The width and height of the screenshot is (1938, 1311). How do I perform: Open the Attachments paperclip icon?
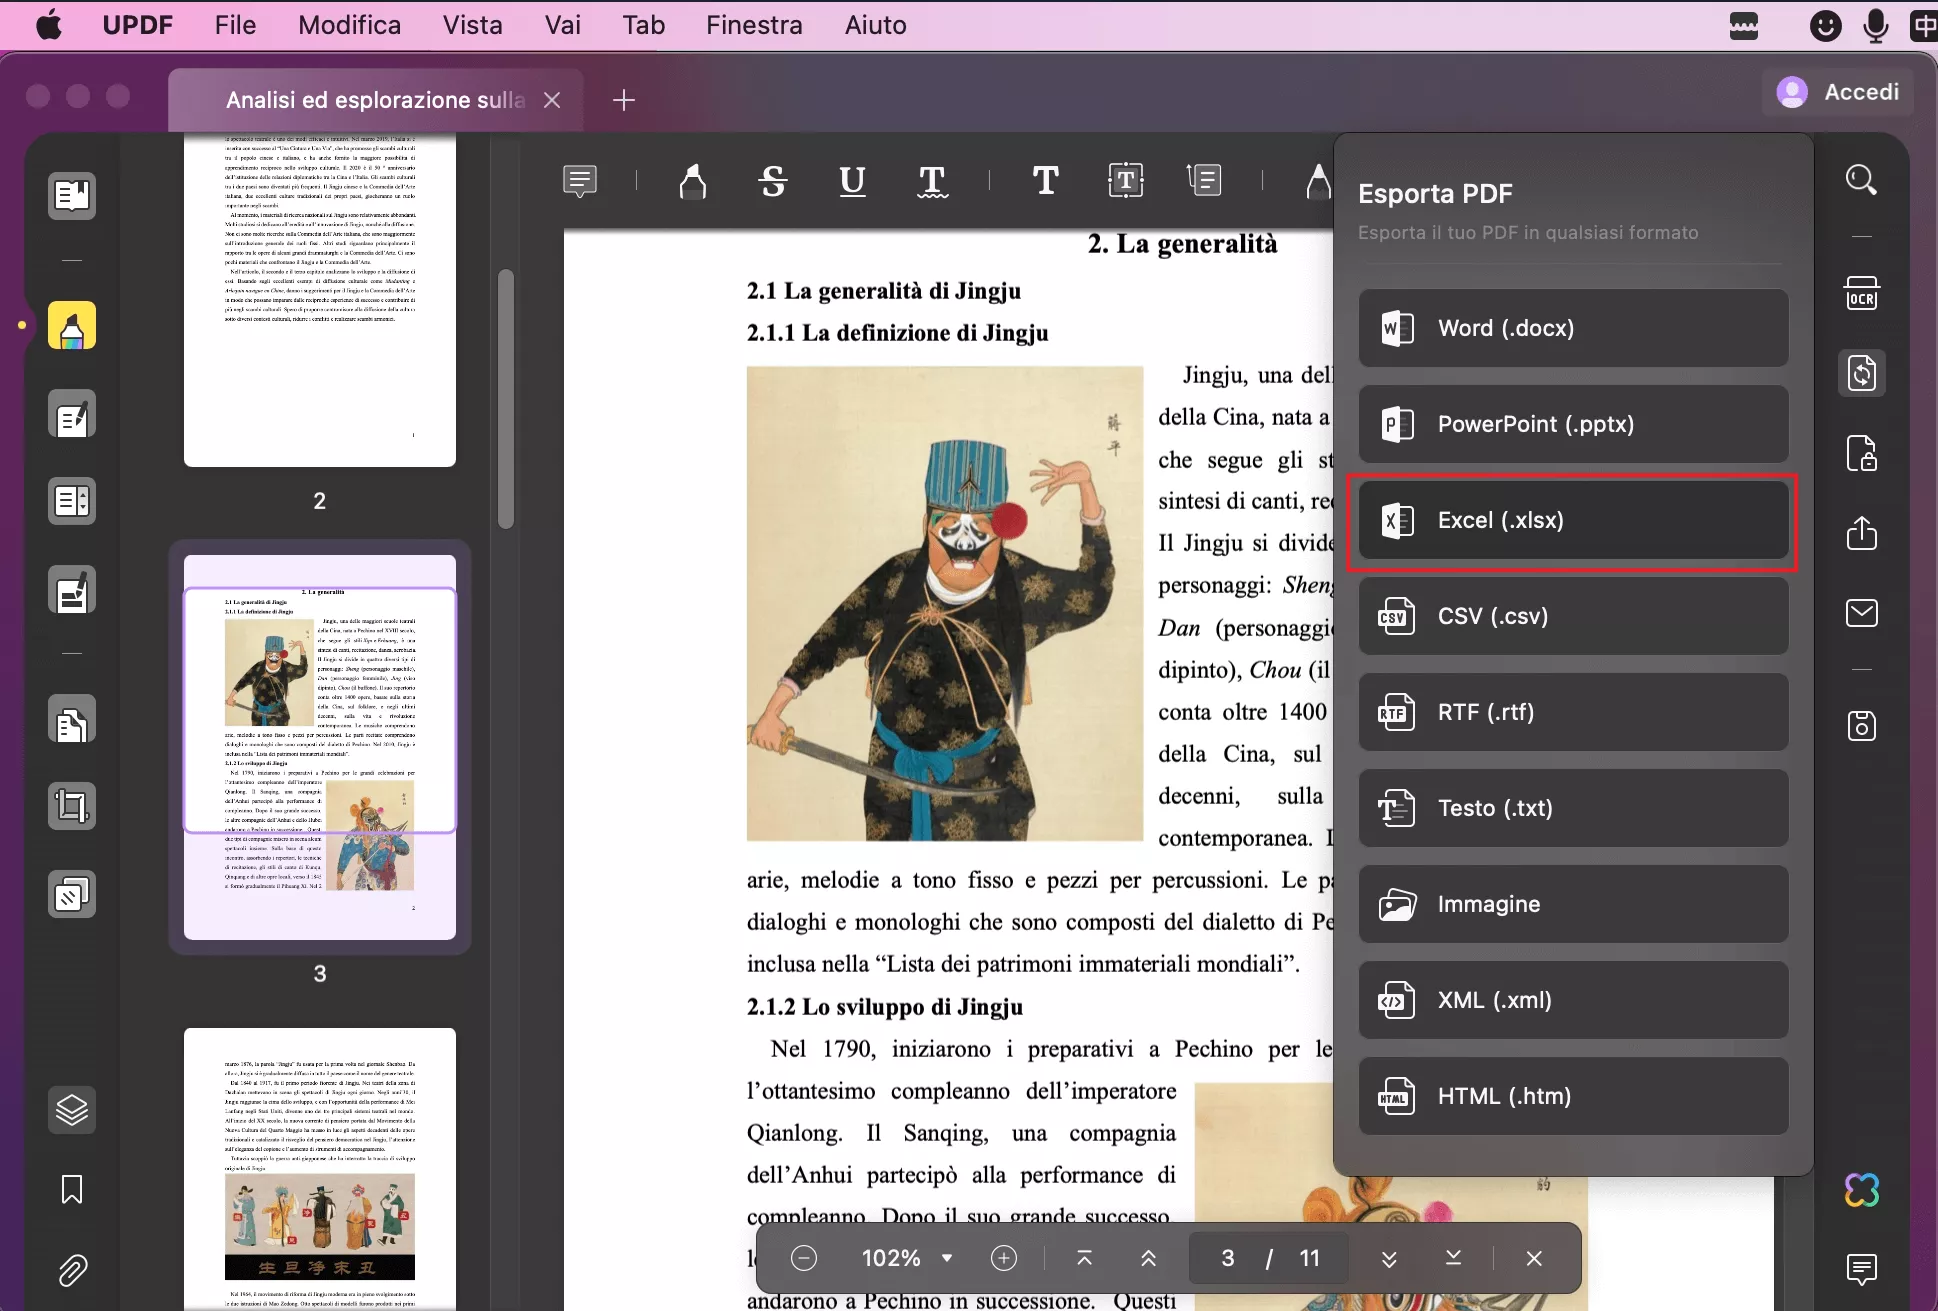[x=72, y=1270]
